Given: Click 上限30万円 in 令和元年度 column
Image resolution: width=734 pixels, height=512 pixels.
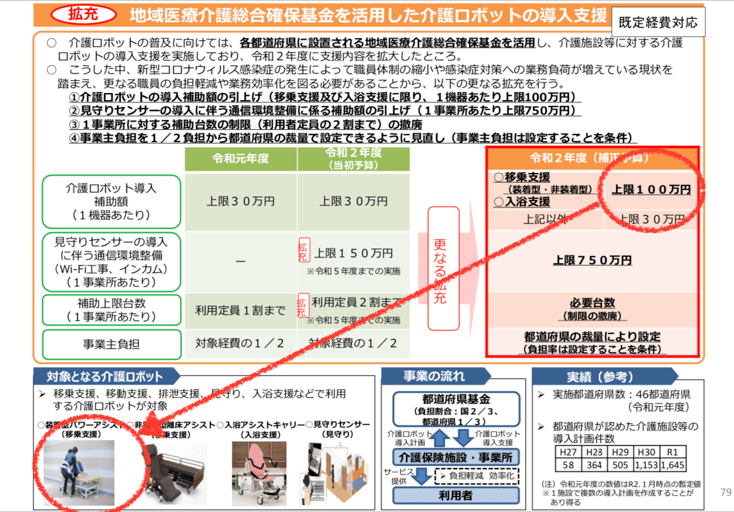Looking at the screenshot, I should point(241,202).
